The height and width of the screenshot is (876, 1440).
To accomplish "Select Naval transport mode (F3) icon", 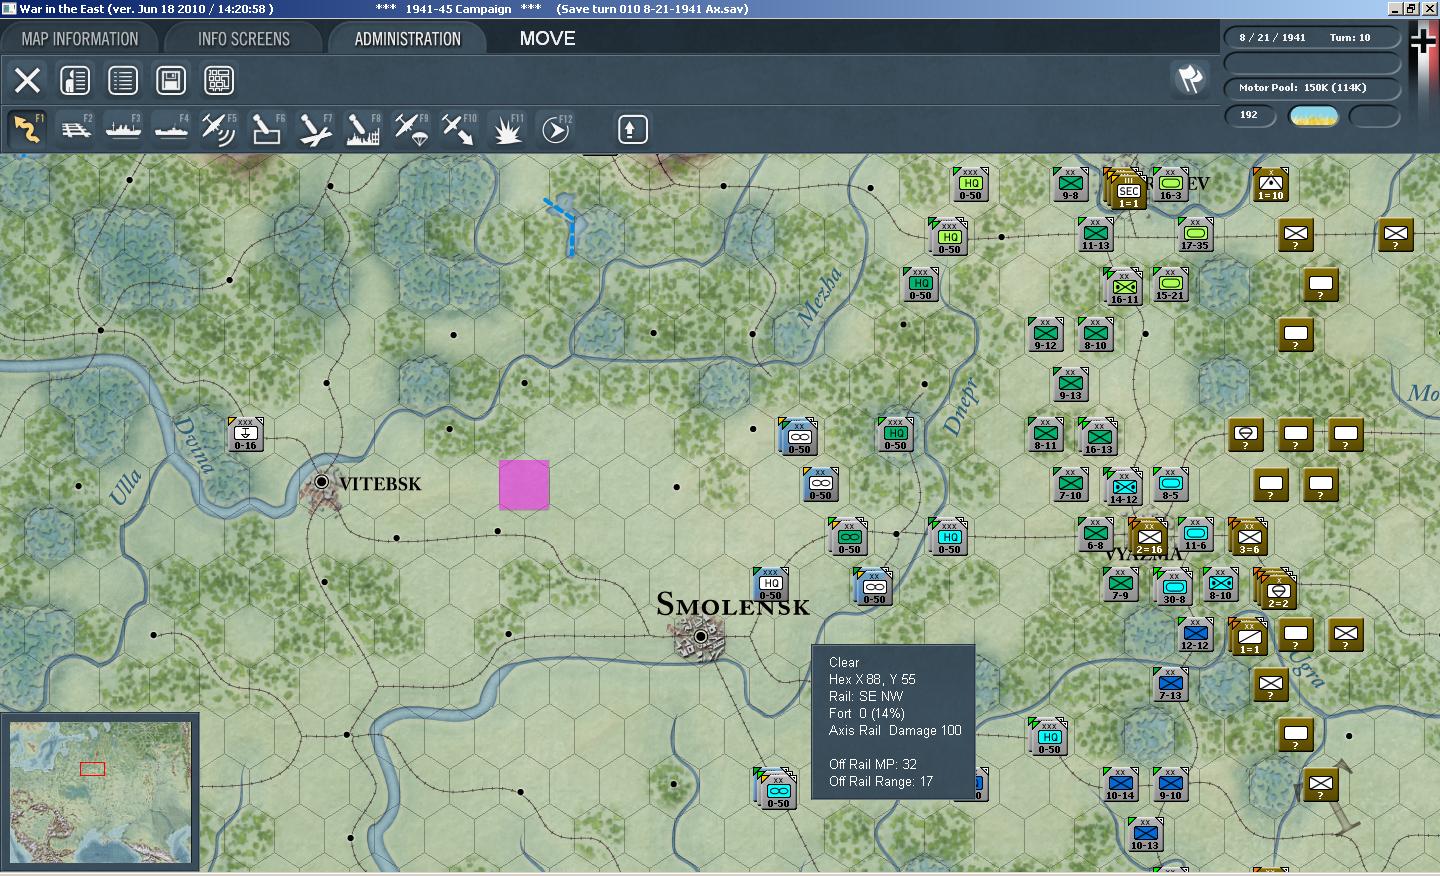I will click(x=123, y=130).
